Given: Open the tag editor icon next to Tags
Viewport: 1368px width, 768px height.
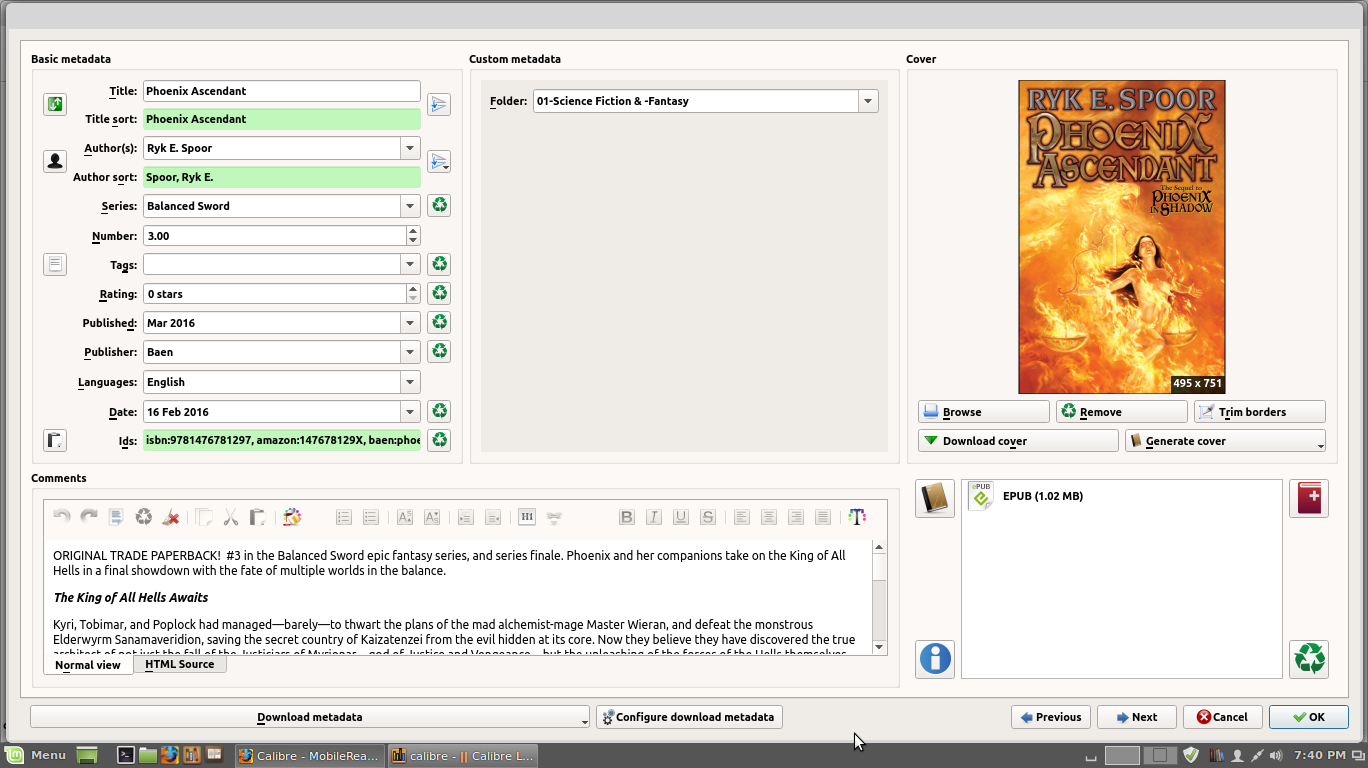Looking at the screenshot, I should [55, 264].
